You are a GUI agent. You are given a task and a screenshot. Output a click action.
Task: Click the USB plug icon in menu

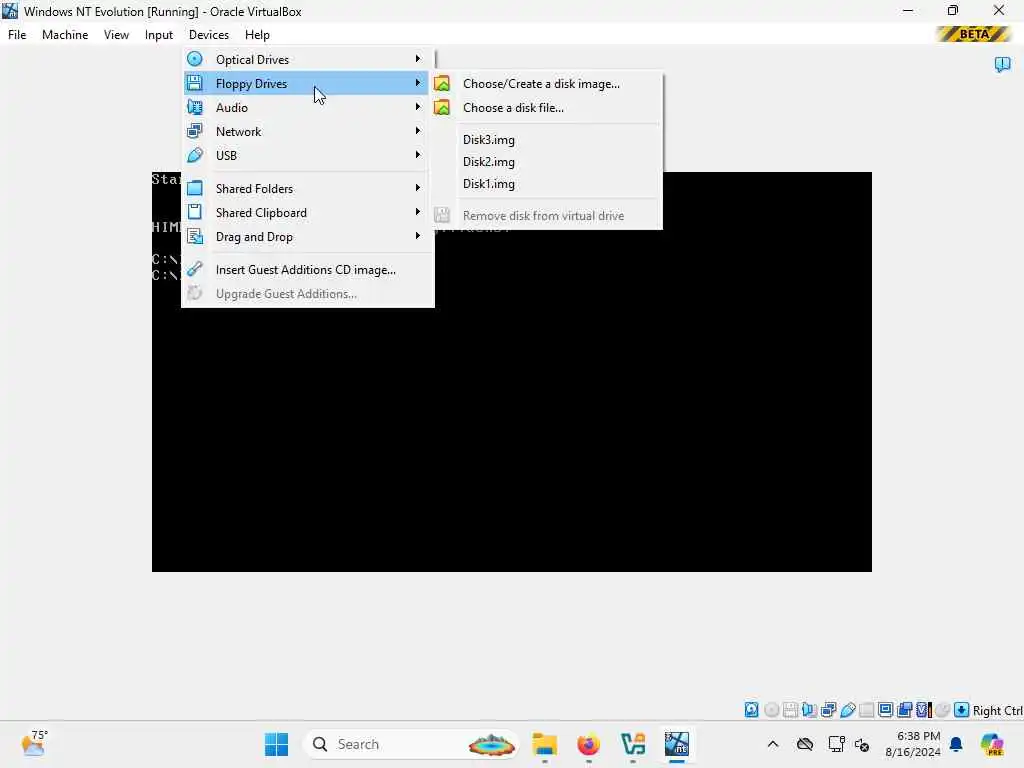point(195,155)
